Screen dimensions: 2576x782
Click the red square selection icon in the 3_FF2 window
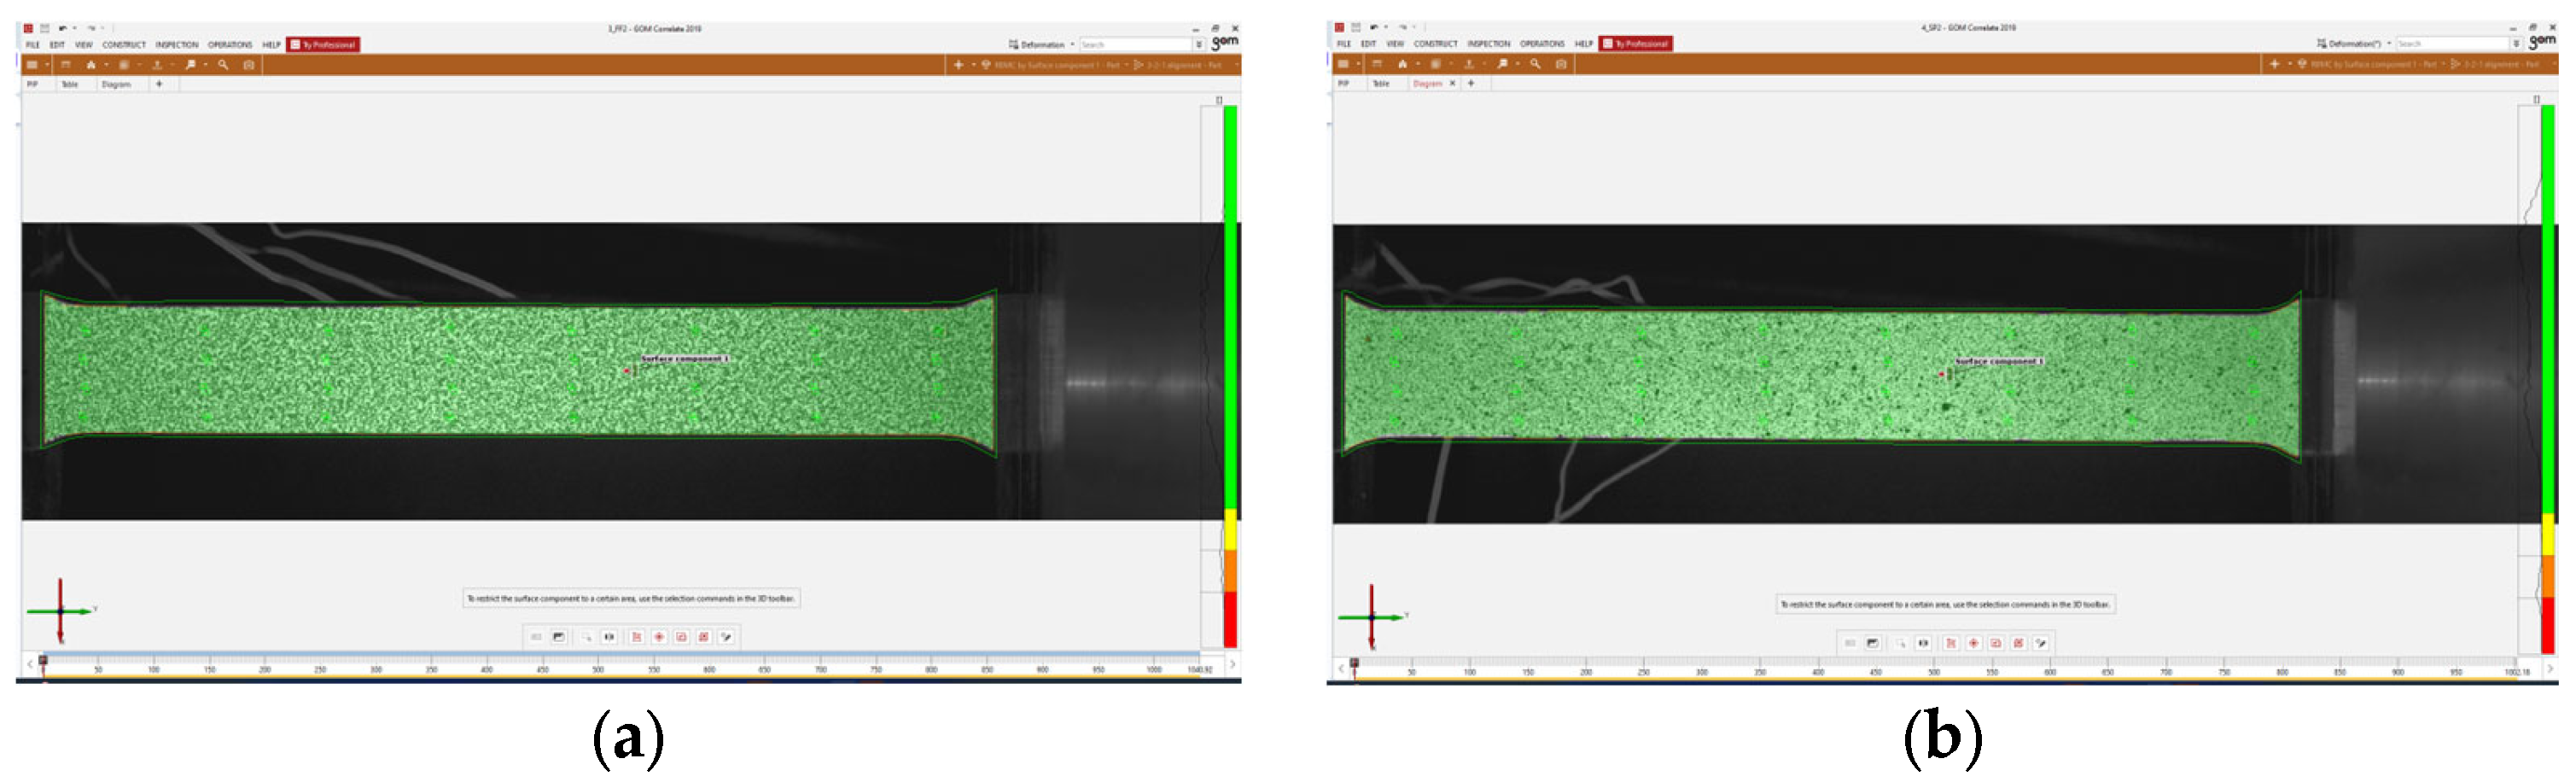tap(681, 637)
